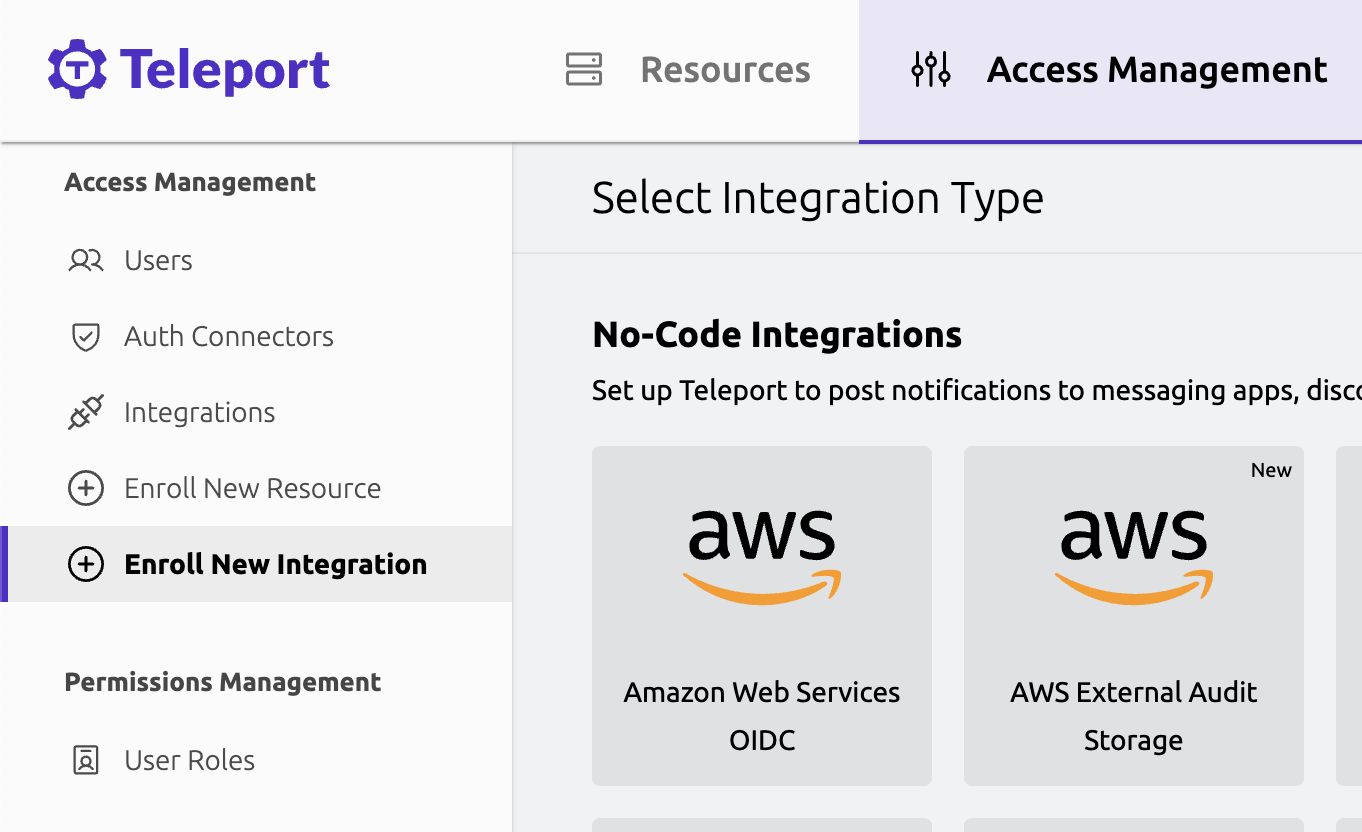Screen dimensions: 1362x832
Task: Select the Resources server icon
Action: coord(585,68)
